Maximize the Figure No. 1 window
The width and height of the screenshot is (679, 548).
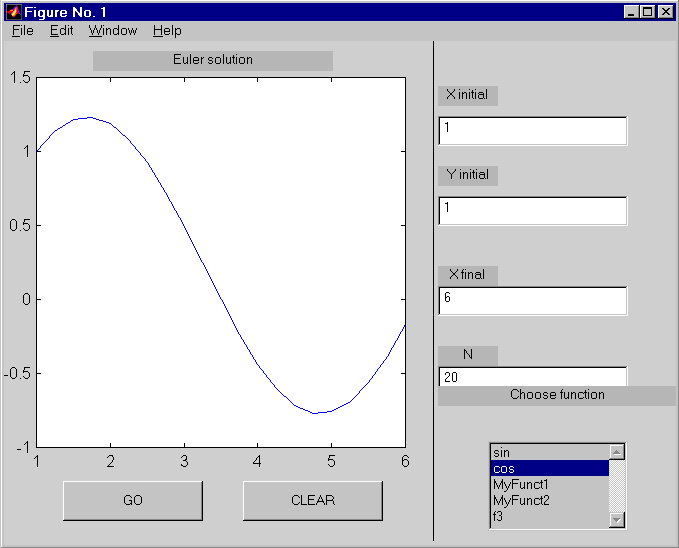click(648, 12)
